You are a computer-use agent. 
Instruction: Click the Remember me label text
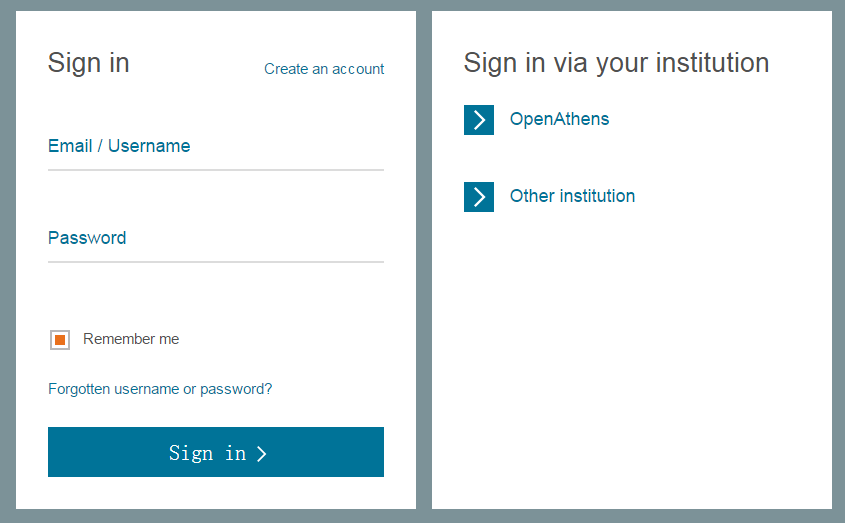coord(131,339)
